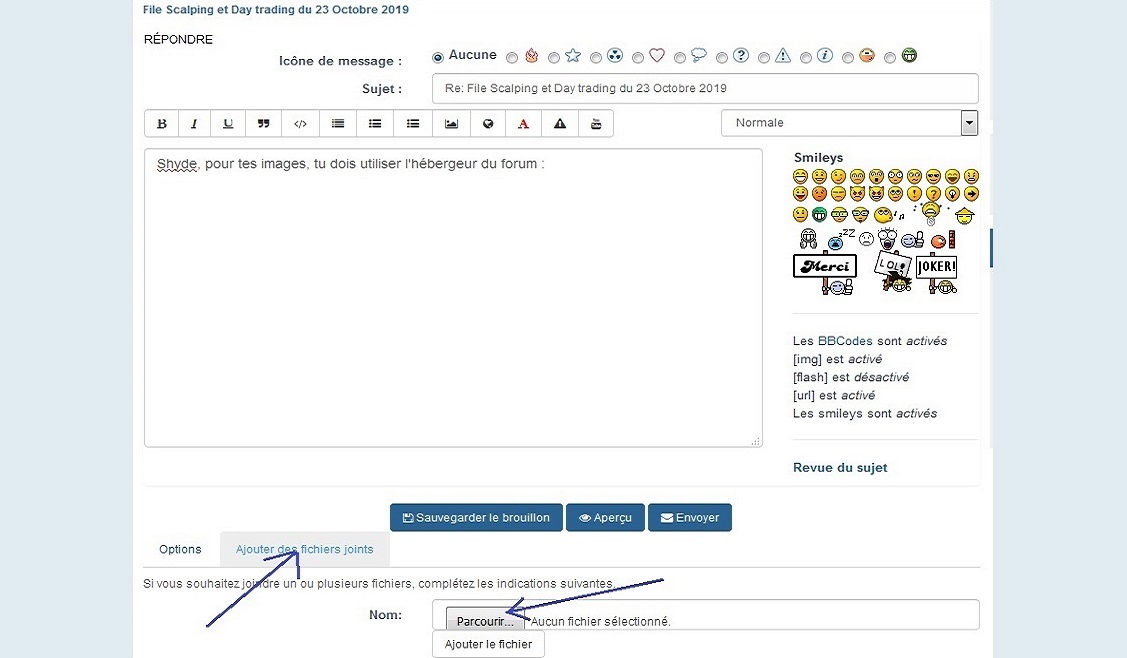
Task: Browse for a file with Parcourir...
Action: (485, 621)
